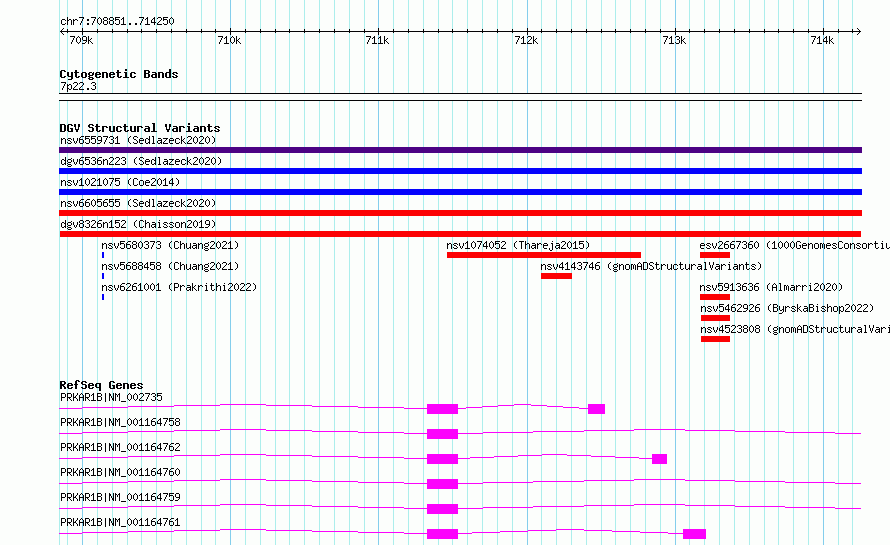The image size is (890, 545).
Task: Click the RefSeq Genes track title
Action: pos(101,385)
